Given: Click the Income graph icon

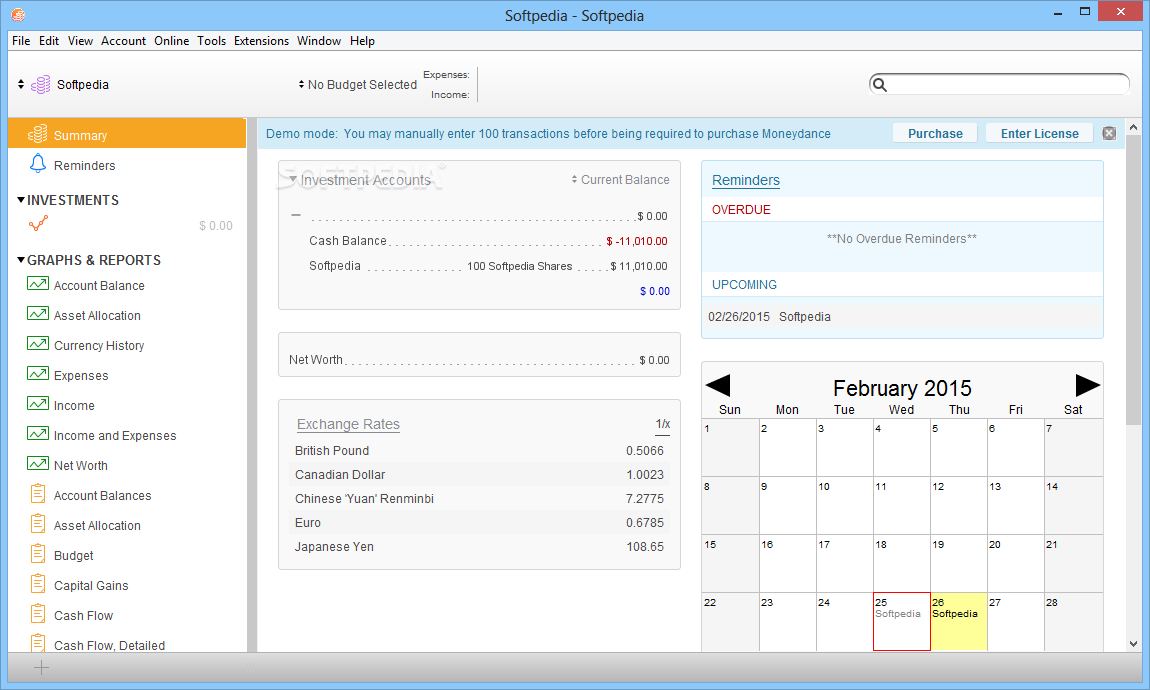Looking at the screenshot, I should click(x=37, y=404).
